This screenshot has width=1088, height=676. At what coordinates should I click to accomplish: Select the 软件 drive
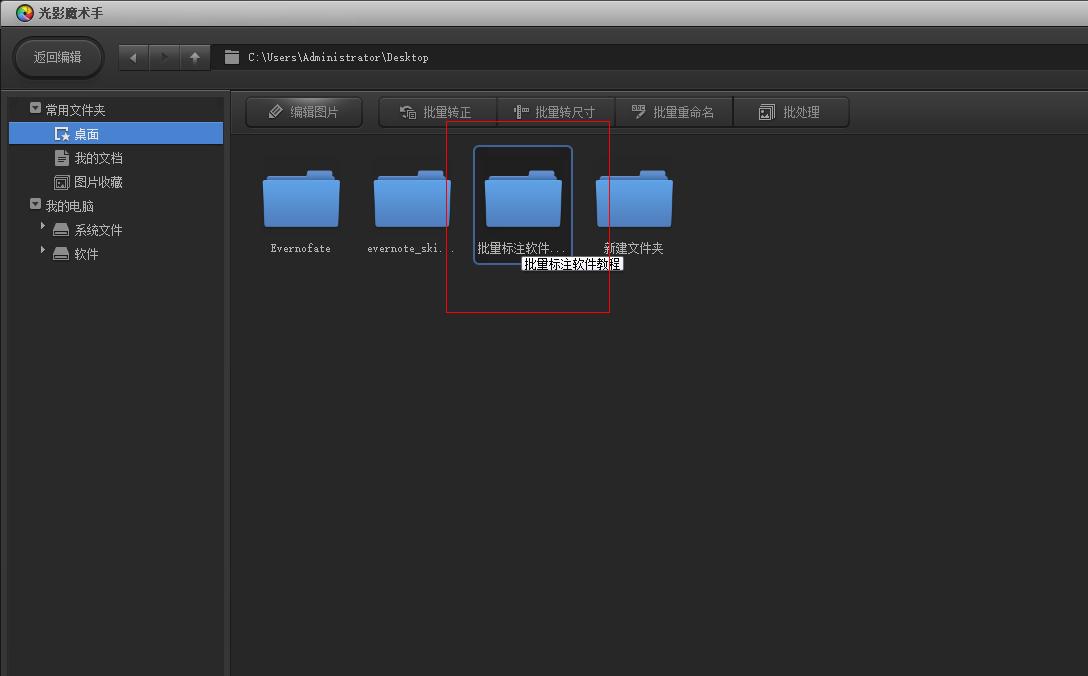point(86,254)
